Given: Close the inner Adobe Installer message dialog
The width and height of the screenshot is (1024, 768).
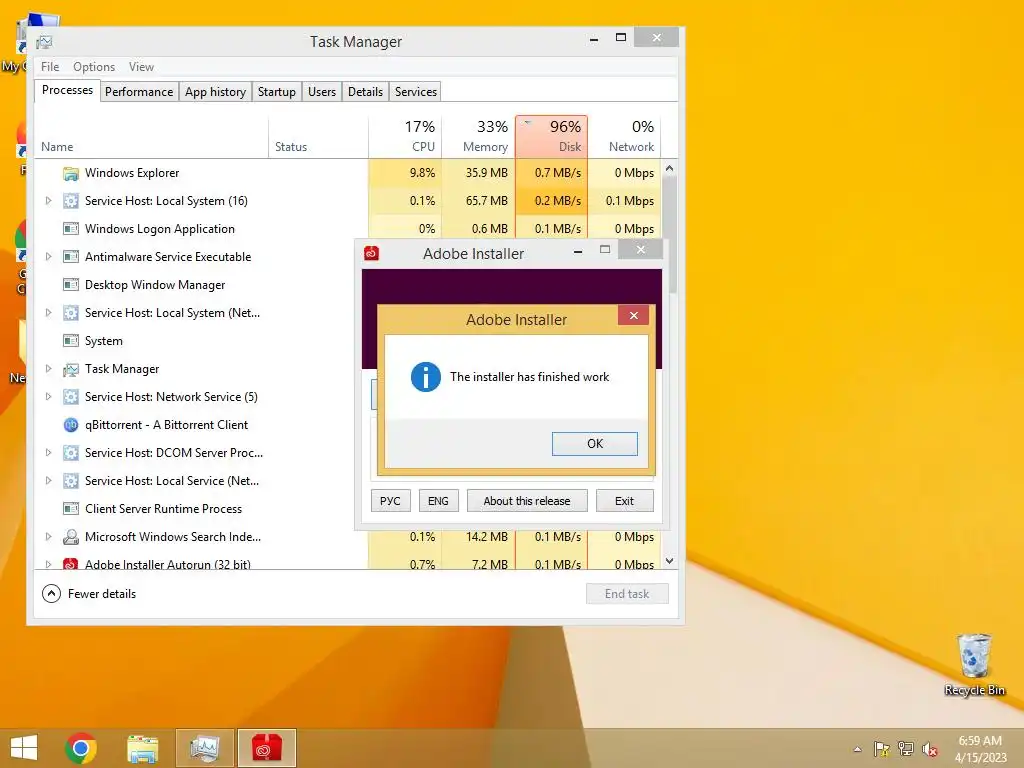Looking at the screenshot, I should 633,315.
